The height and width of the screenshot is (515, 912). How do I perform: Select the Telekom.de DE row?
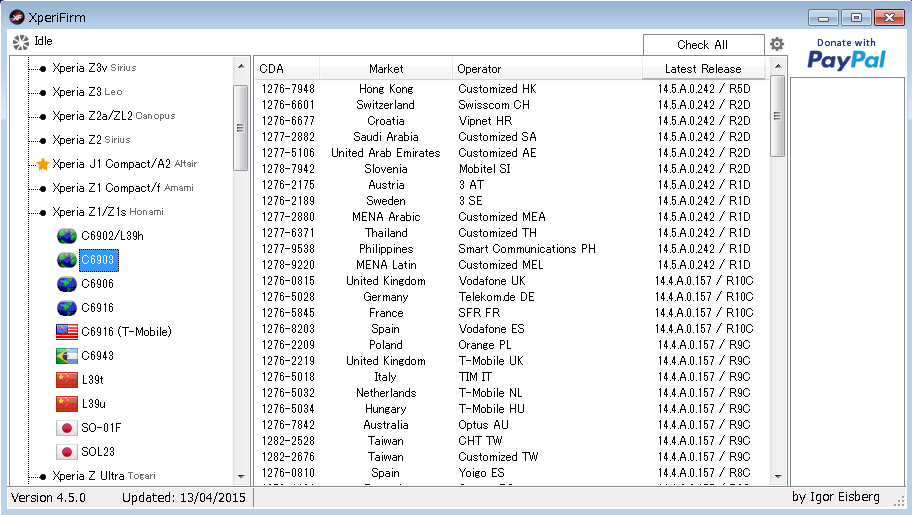(512, 297)
